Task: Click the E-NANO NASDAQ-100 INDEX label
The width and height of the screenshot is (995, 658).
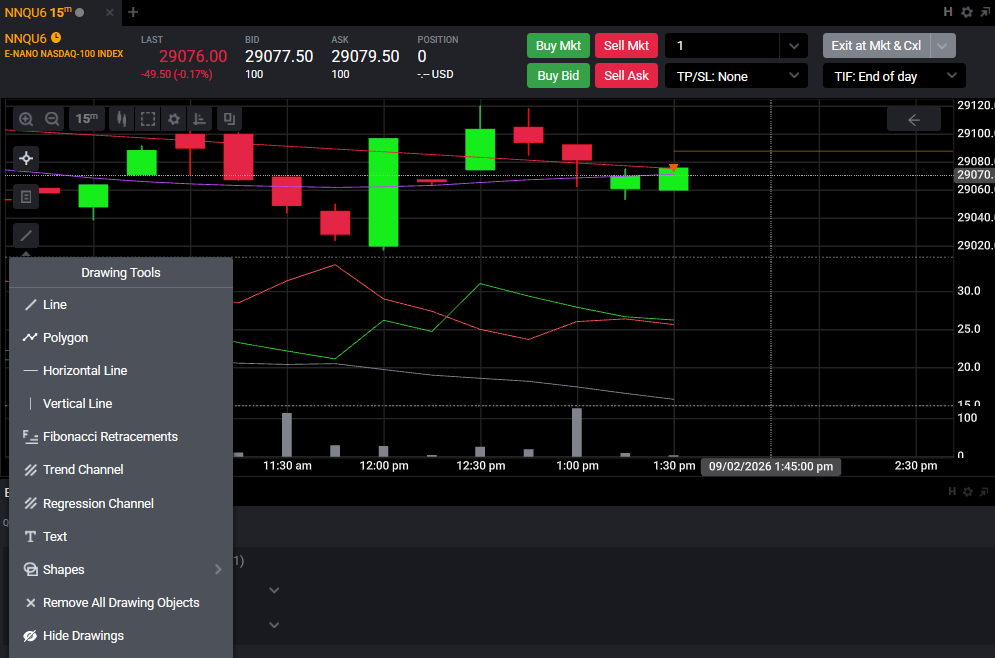Action: coord(64,54)
